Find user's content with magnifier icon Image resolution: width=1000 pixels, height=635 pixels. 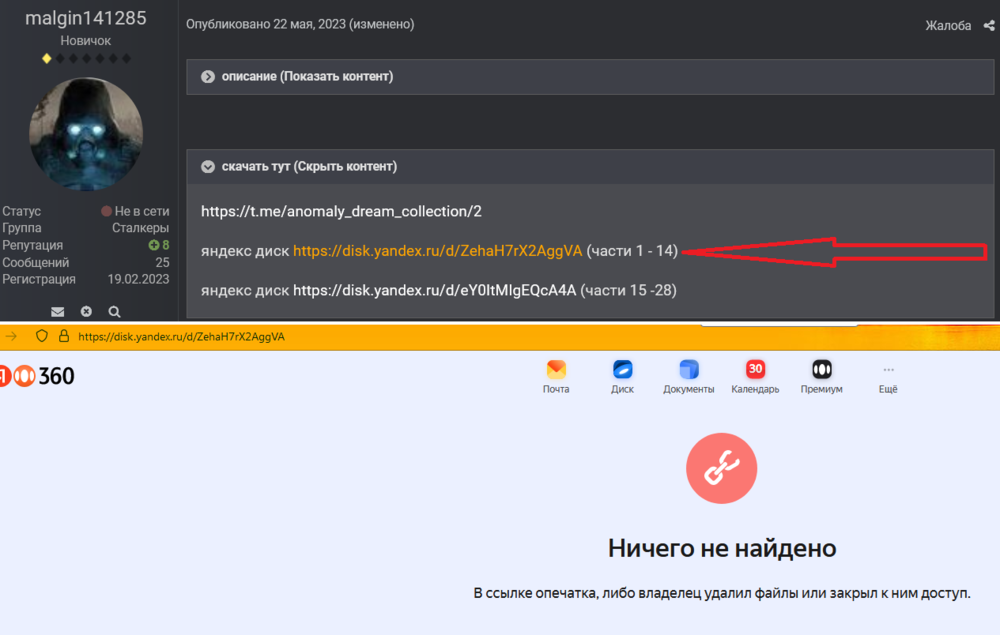[x=114, y=312]
